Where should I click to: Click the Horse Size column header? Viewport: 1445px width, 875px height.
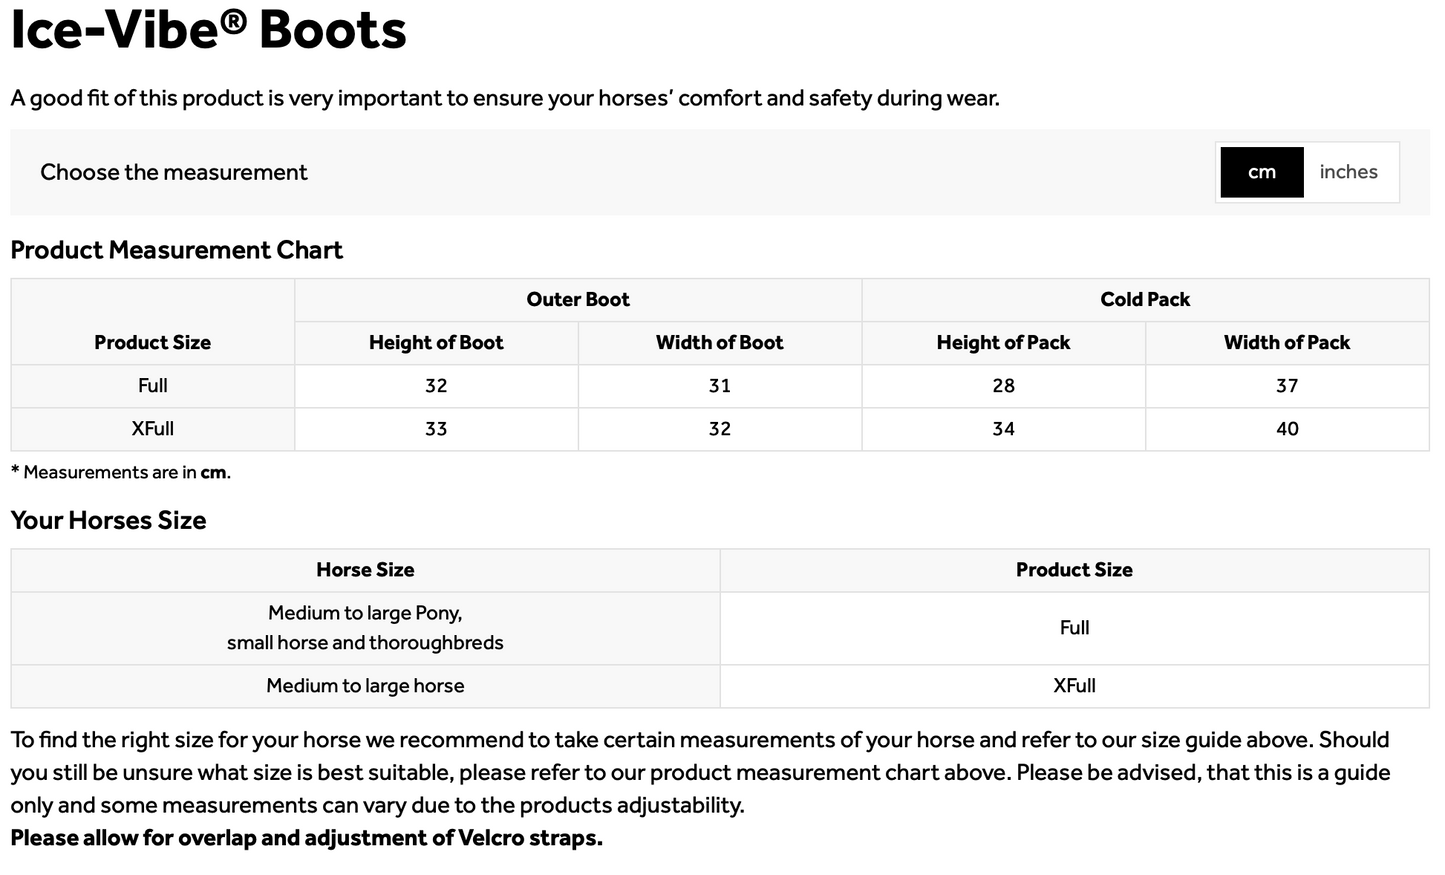(x=365, y=569)
